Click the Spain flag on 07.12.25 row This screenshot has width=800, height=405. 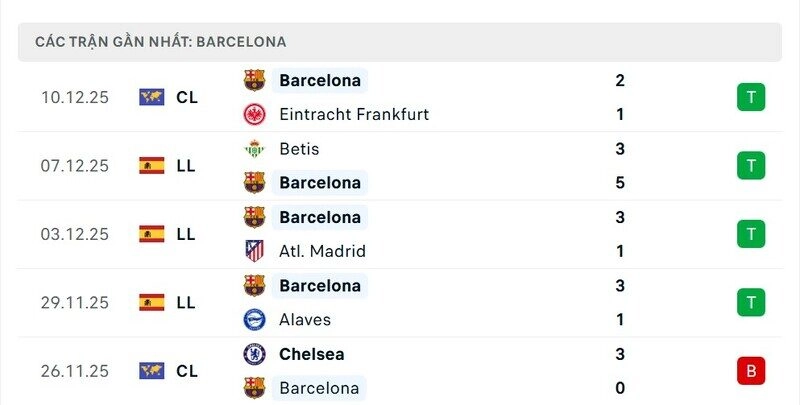[152, 166]
